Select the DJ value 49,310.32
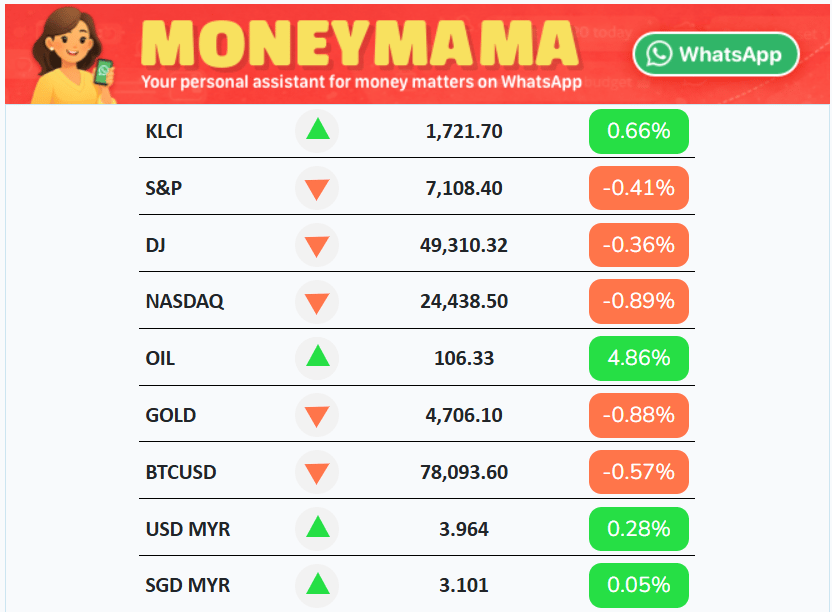This screenshot has height=612, width=832. click(x=466, y=245)
